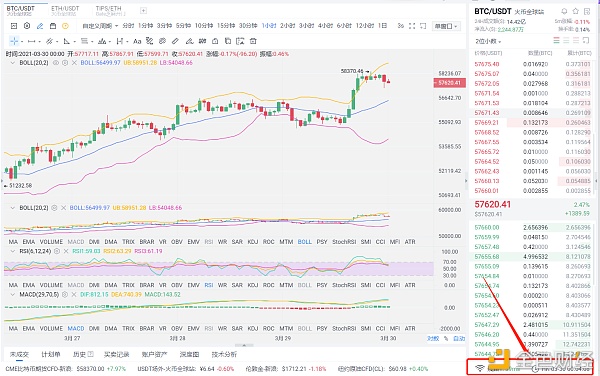The width and height of the screenshot is (600, 376).
Task: Select the crosshair cursor tool
Action: point(14,41)
